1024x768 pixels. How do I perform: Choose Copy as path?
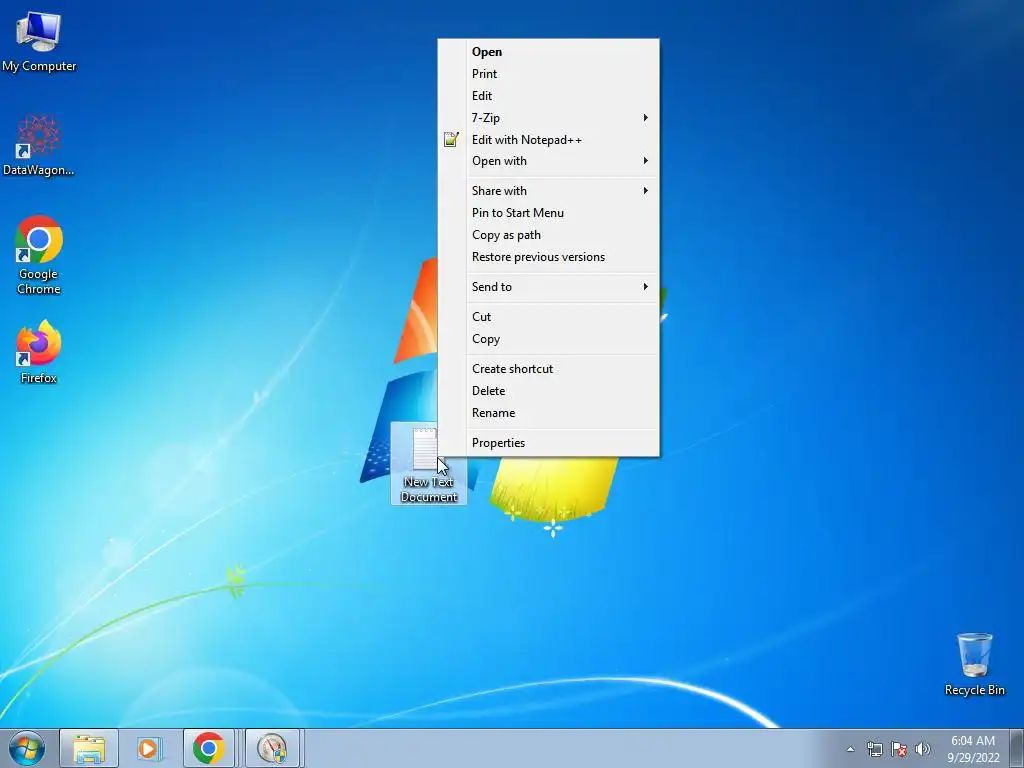(549, 235)
